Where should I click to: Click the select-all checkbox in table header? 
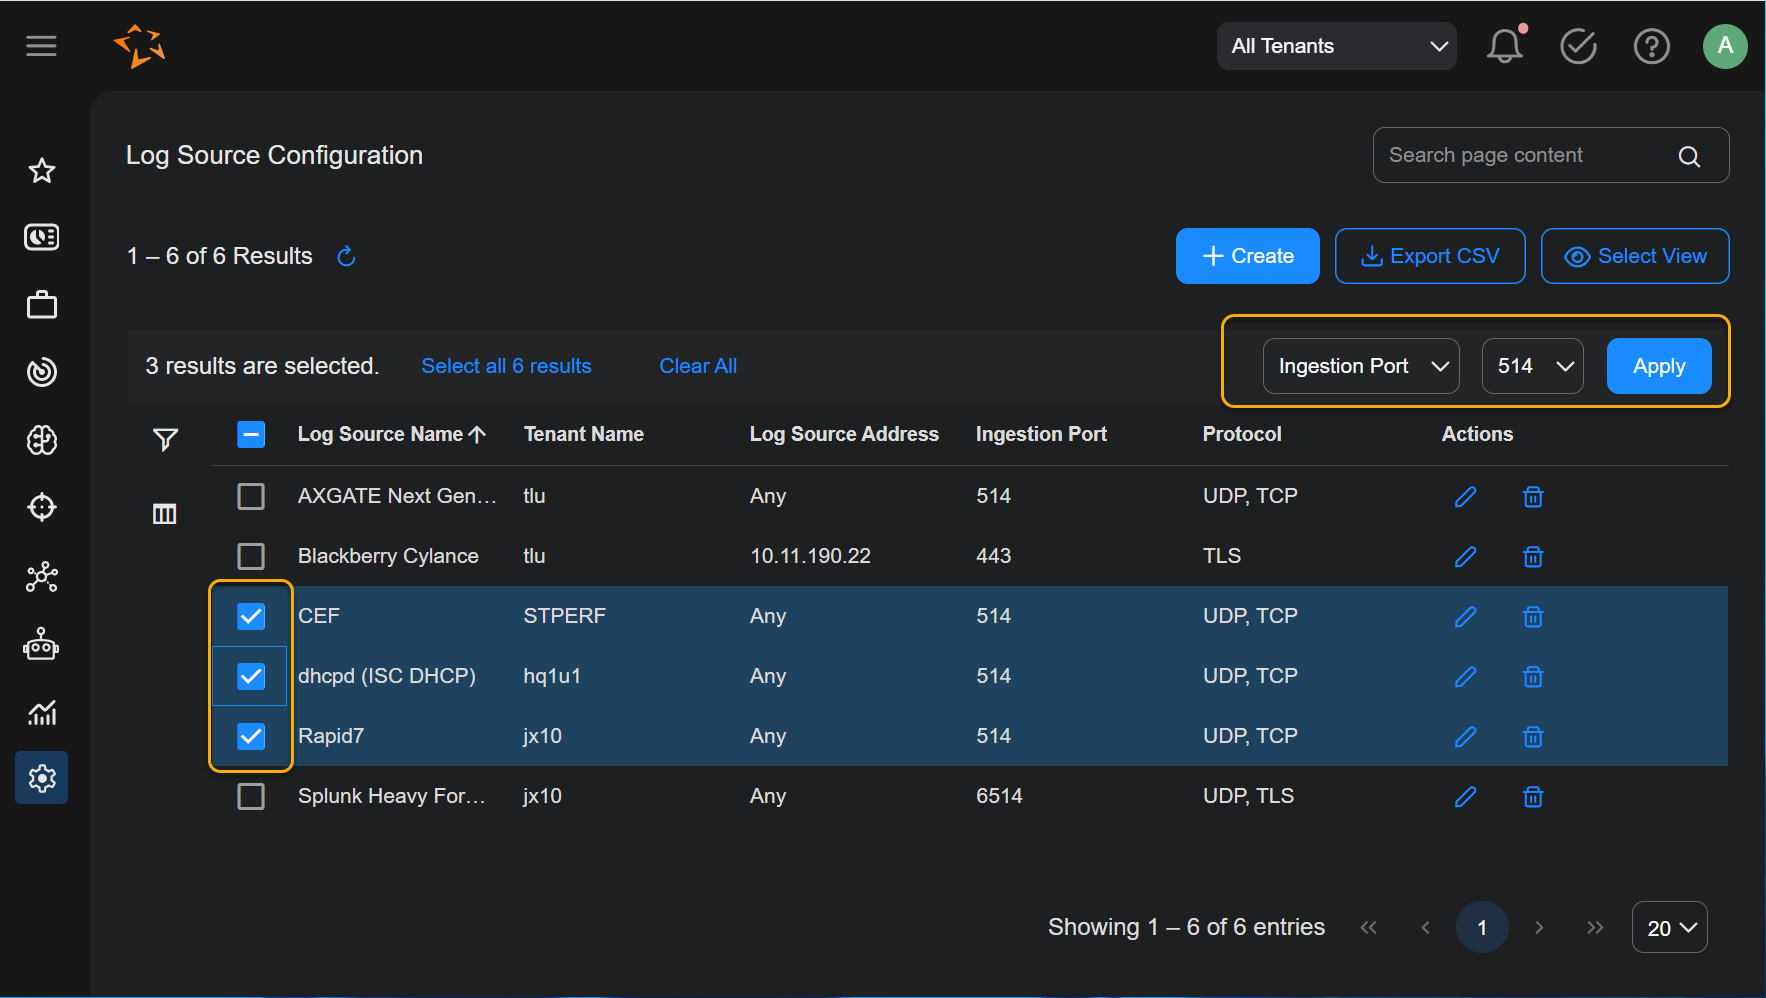coord(250,434)
